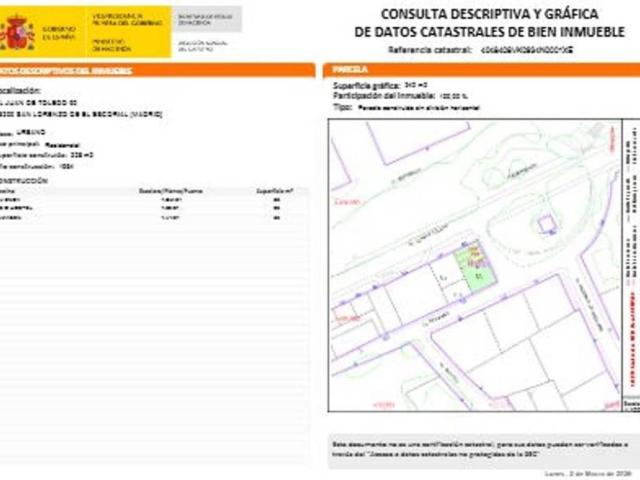Viewport: 640px width, 480px height.
Task: Click the orange descriptive data header on left
Action: click(x=158, y=70)
